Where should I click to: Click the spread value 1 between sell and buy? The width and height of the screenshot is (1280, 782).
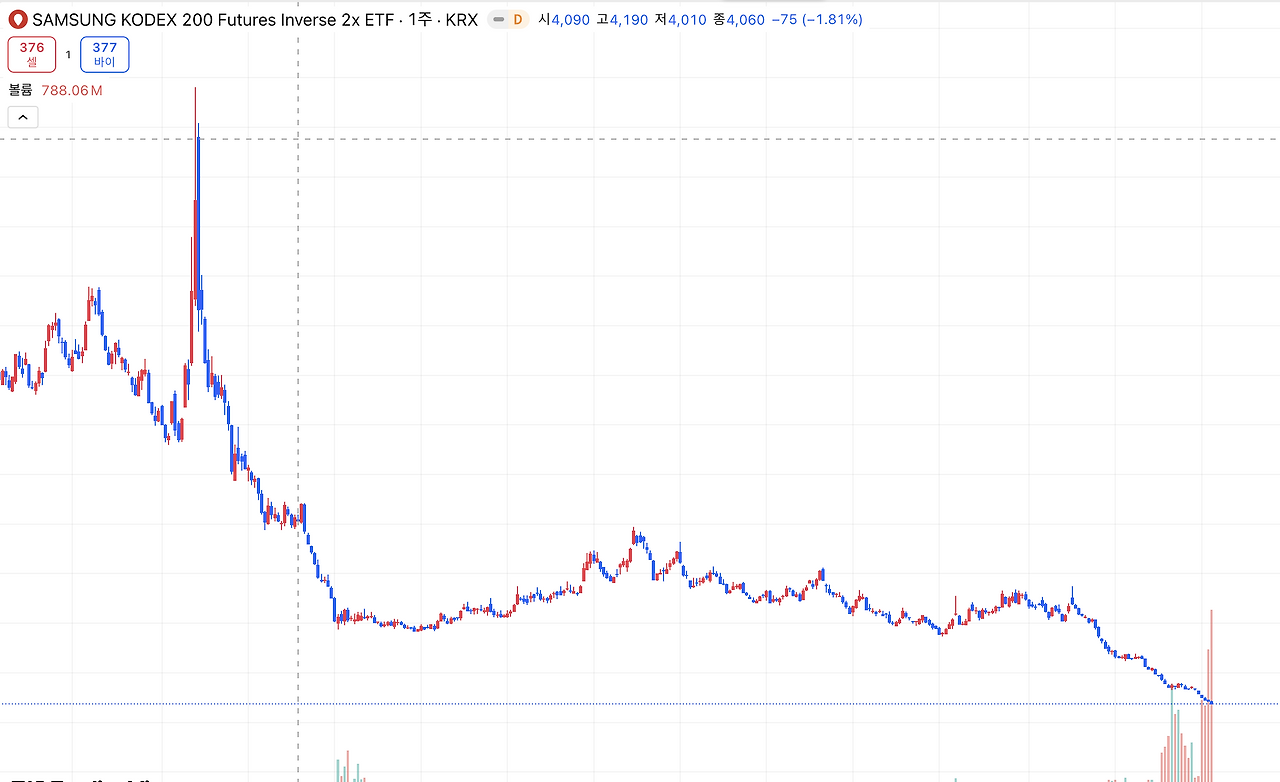[x=68, y=55]
